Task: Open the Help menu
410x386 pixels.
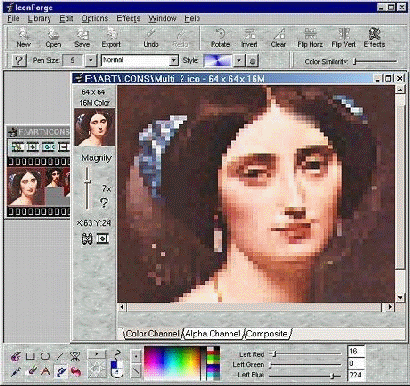Action: [192, 18]
